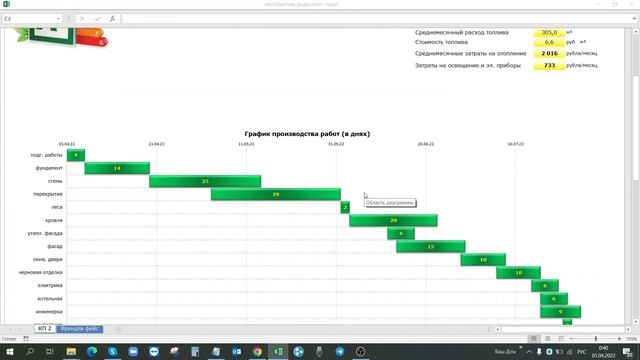Image resolution: width=640 pixels, height=360 pixels.
Task: Click the vertical scrollbar down arrow
Action: tap(636, 322)
